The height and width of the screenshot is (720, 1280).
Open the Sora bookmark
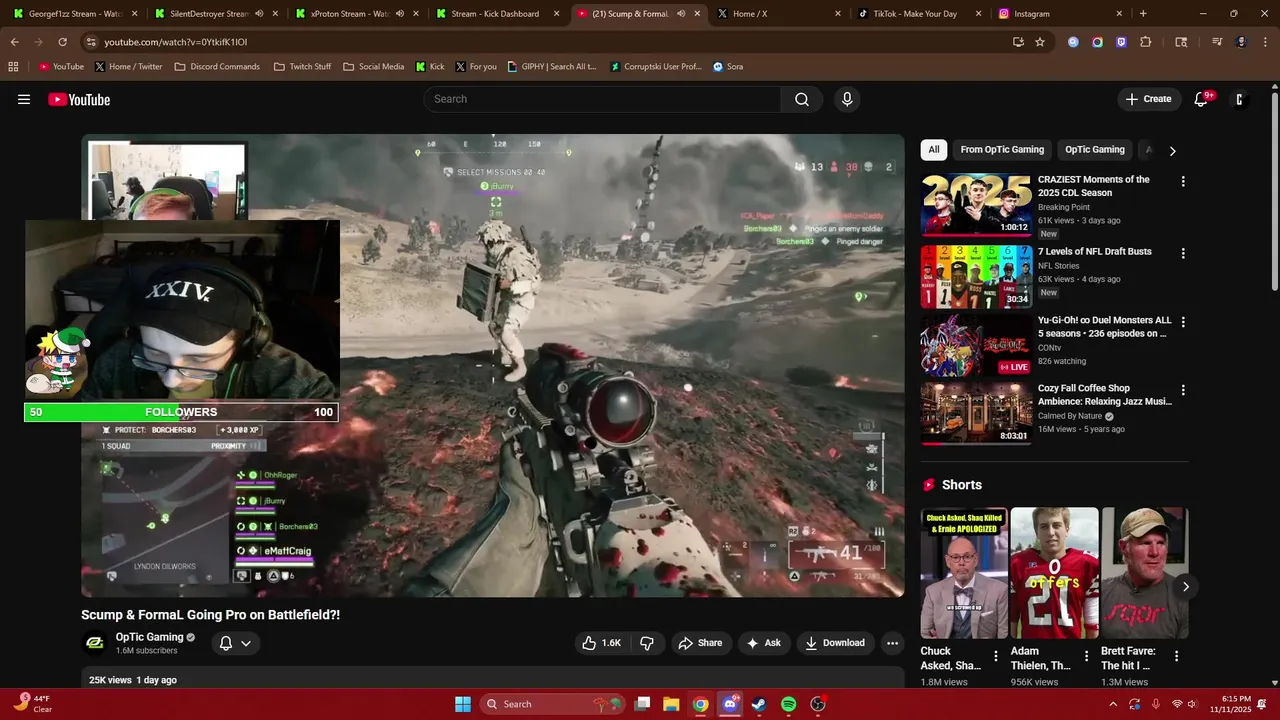727,67
